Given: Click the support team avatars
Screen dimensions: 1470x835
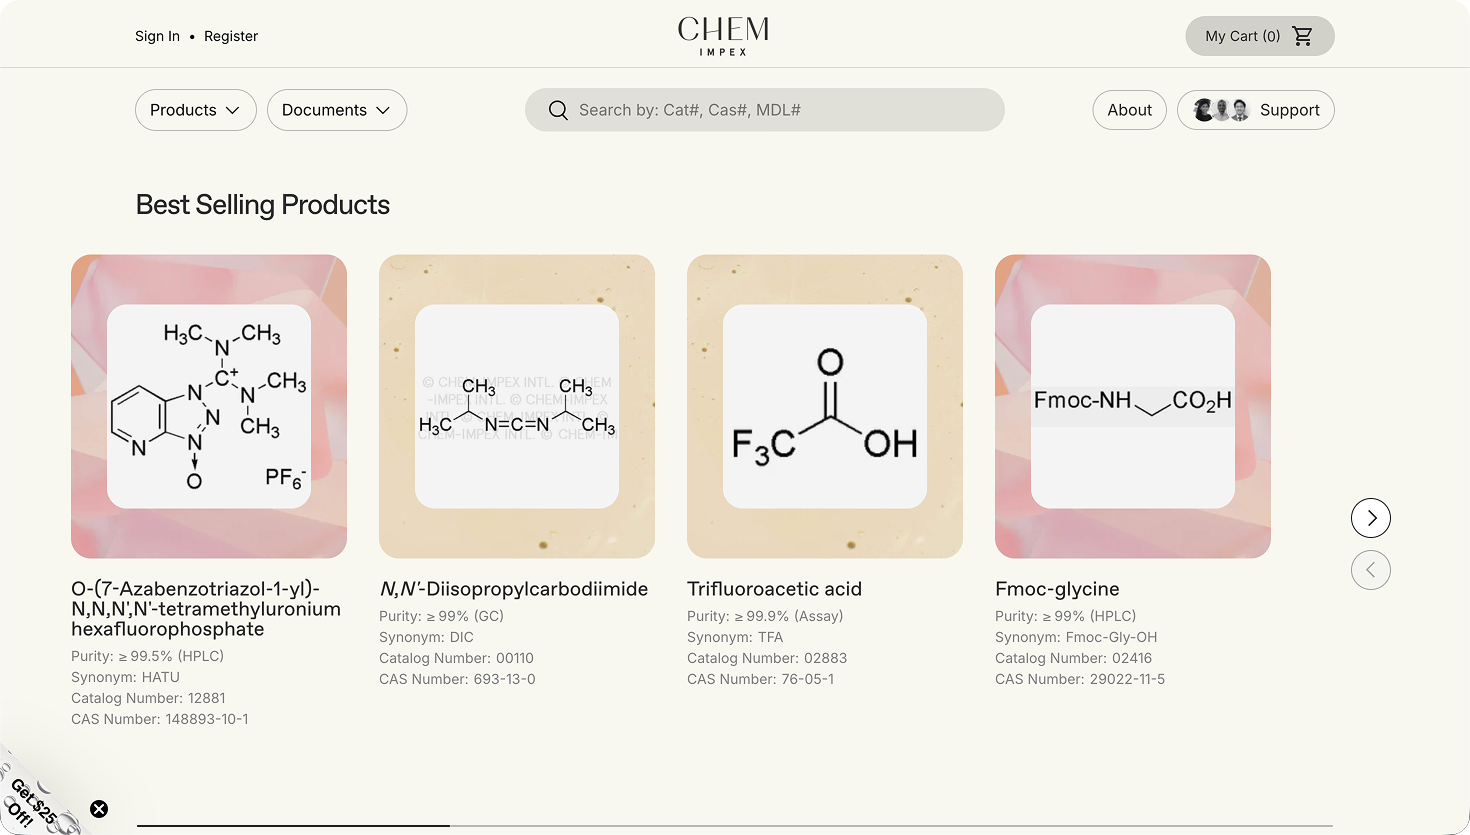Looking at the screenshot, I should (1221, 110).
